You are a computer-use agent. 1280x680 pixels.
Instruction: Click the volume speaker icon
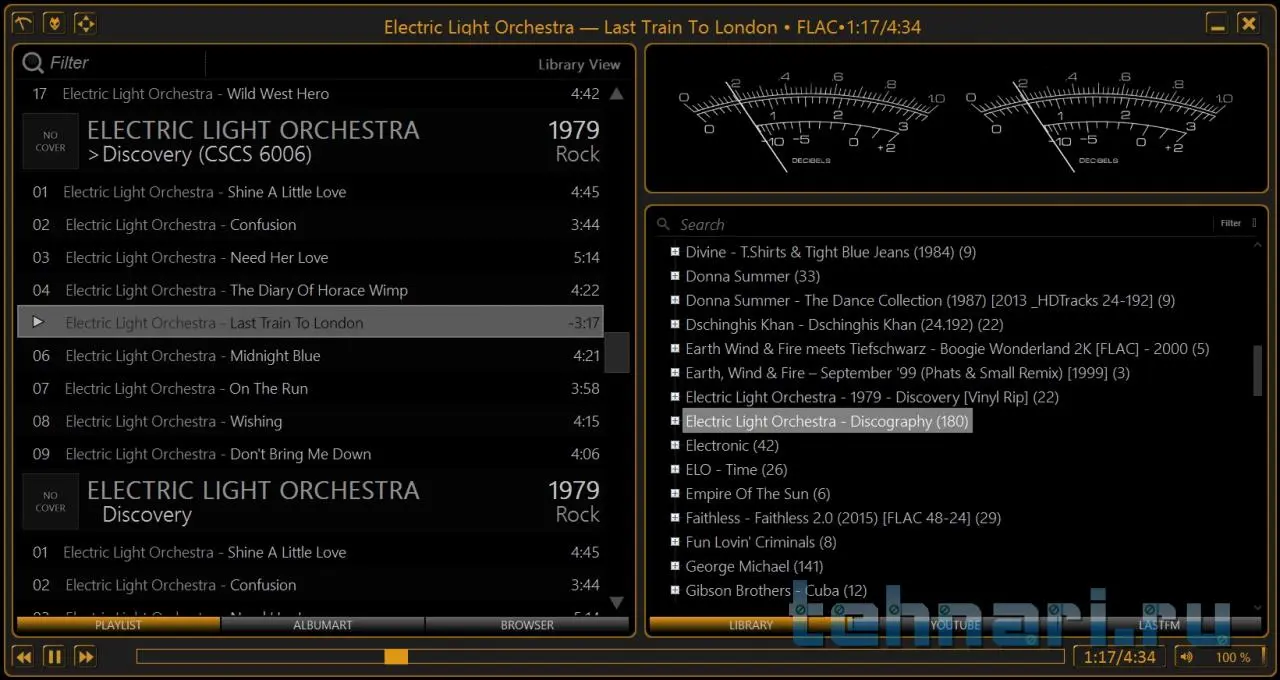coord(1186,657)
